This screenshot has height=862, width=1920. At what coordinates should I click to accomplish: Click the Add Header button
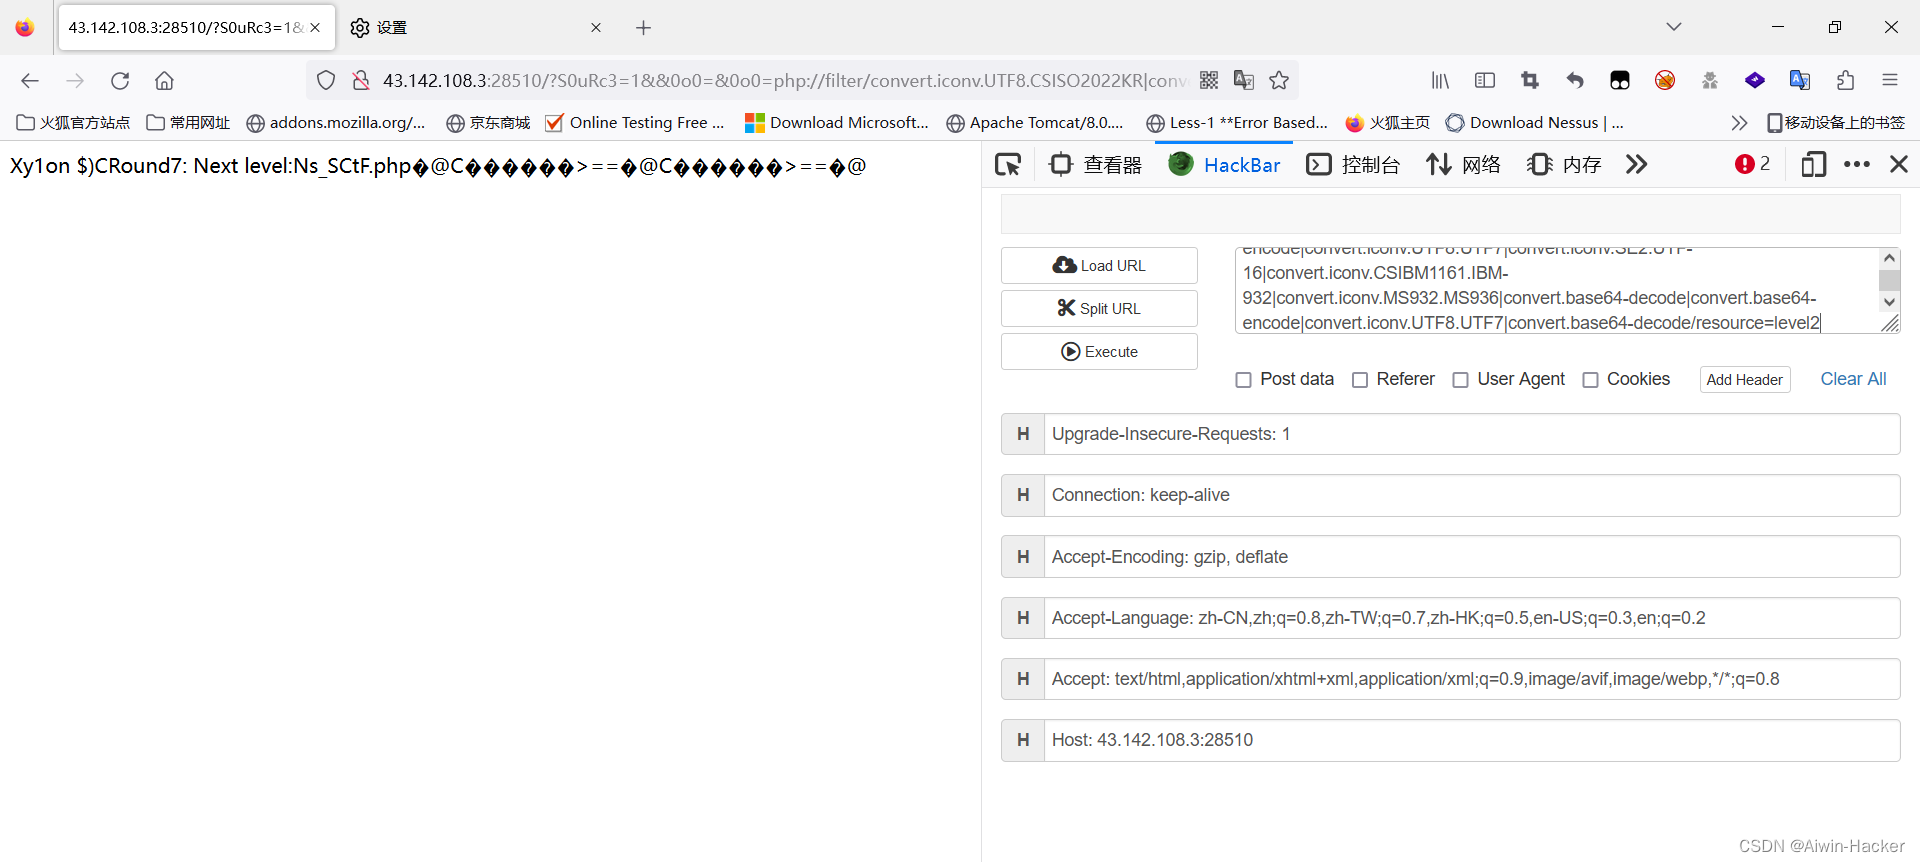[1745, 380]
